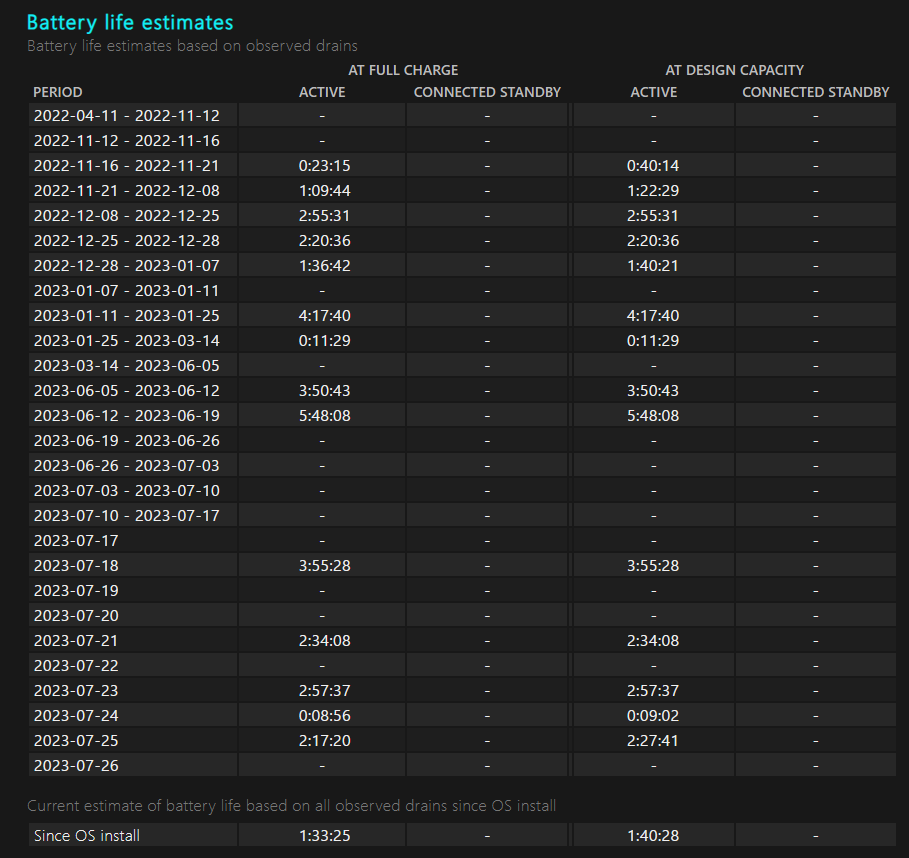Select period "2023-03-14 - 2023-06-05"
This screenshot has width=909, height=858.
click(x=126, y=365)
